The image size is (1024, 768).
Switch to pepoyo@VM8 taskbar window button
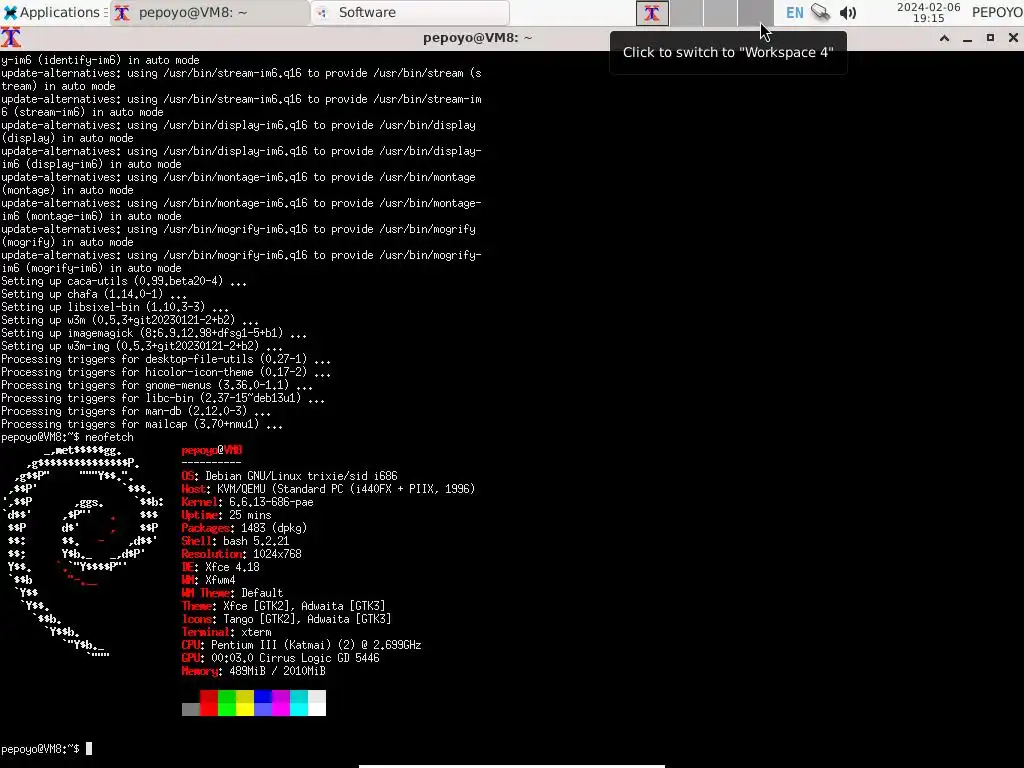coord(209,12)
